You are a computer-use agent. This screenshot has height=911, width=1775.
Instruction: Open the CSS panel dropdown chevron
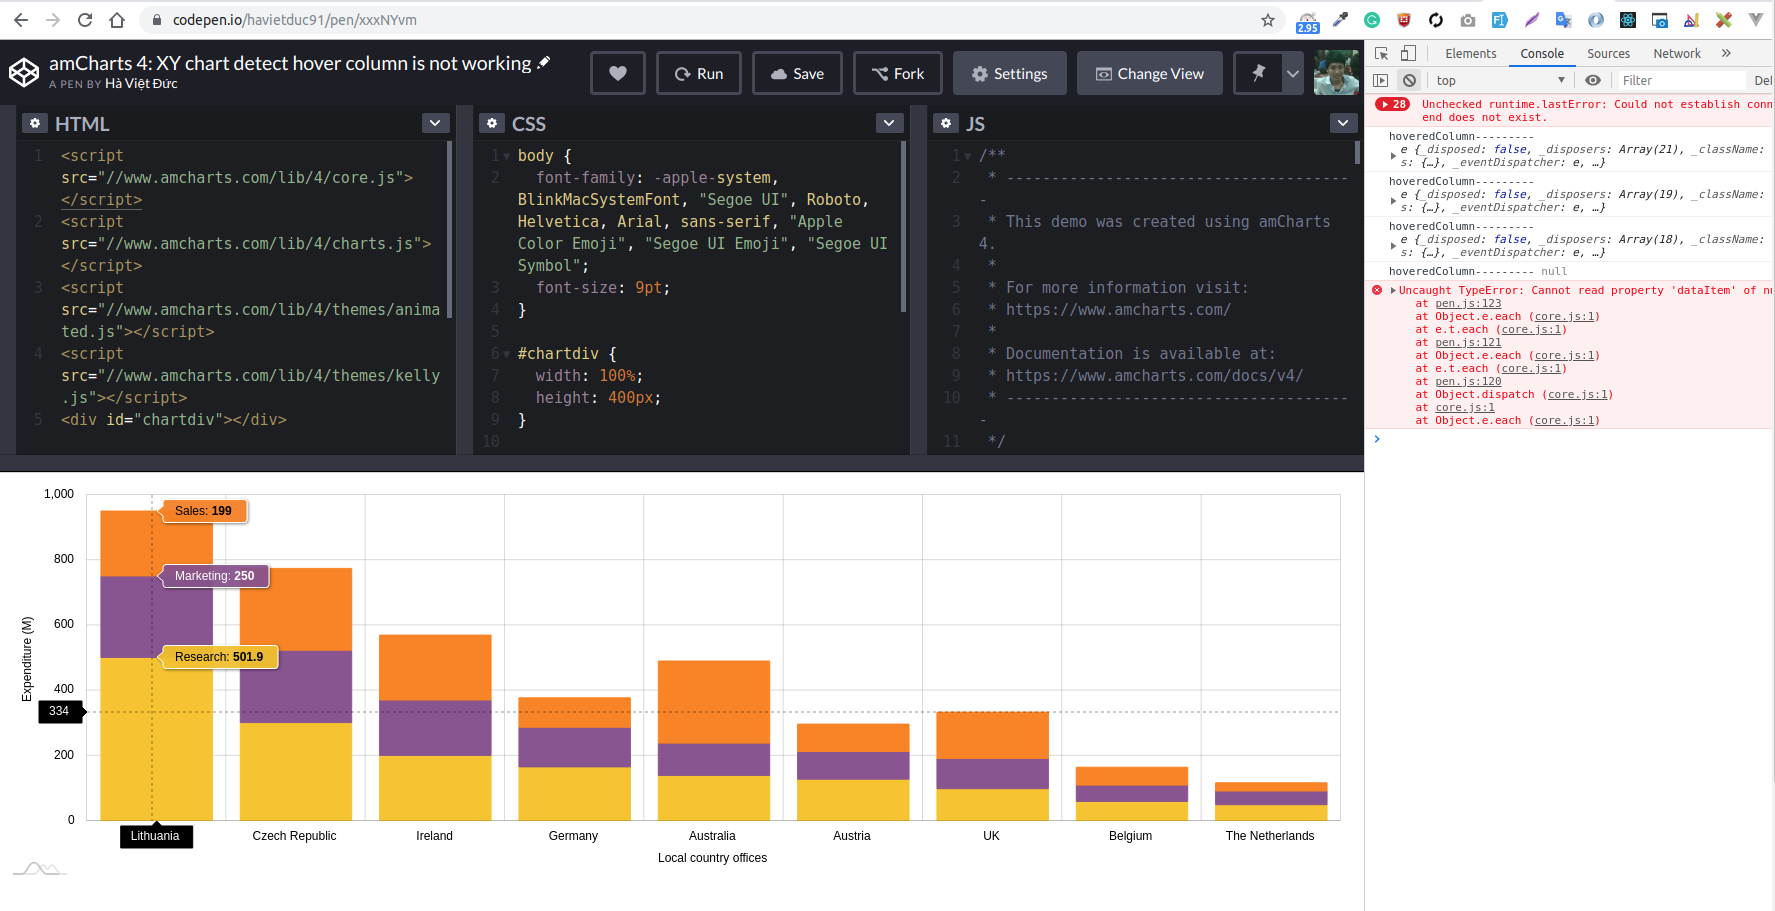(x=889, y=122)
